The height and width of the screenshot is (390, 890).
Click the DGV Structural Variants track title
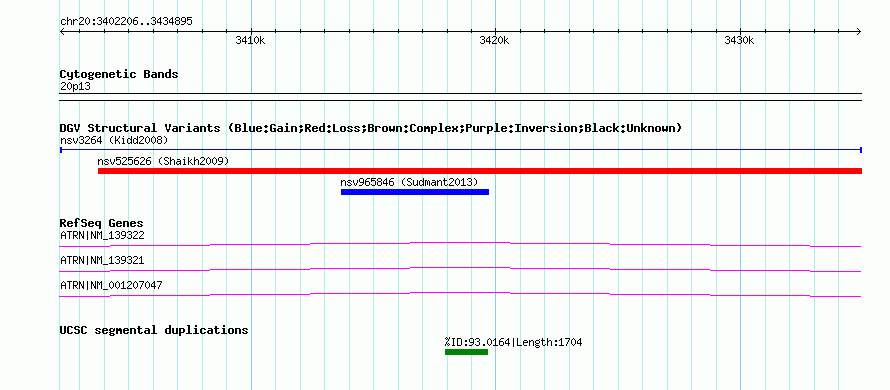pyautogui.click(x=371, y=128)
